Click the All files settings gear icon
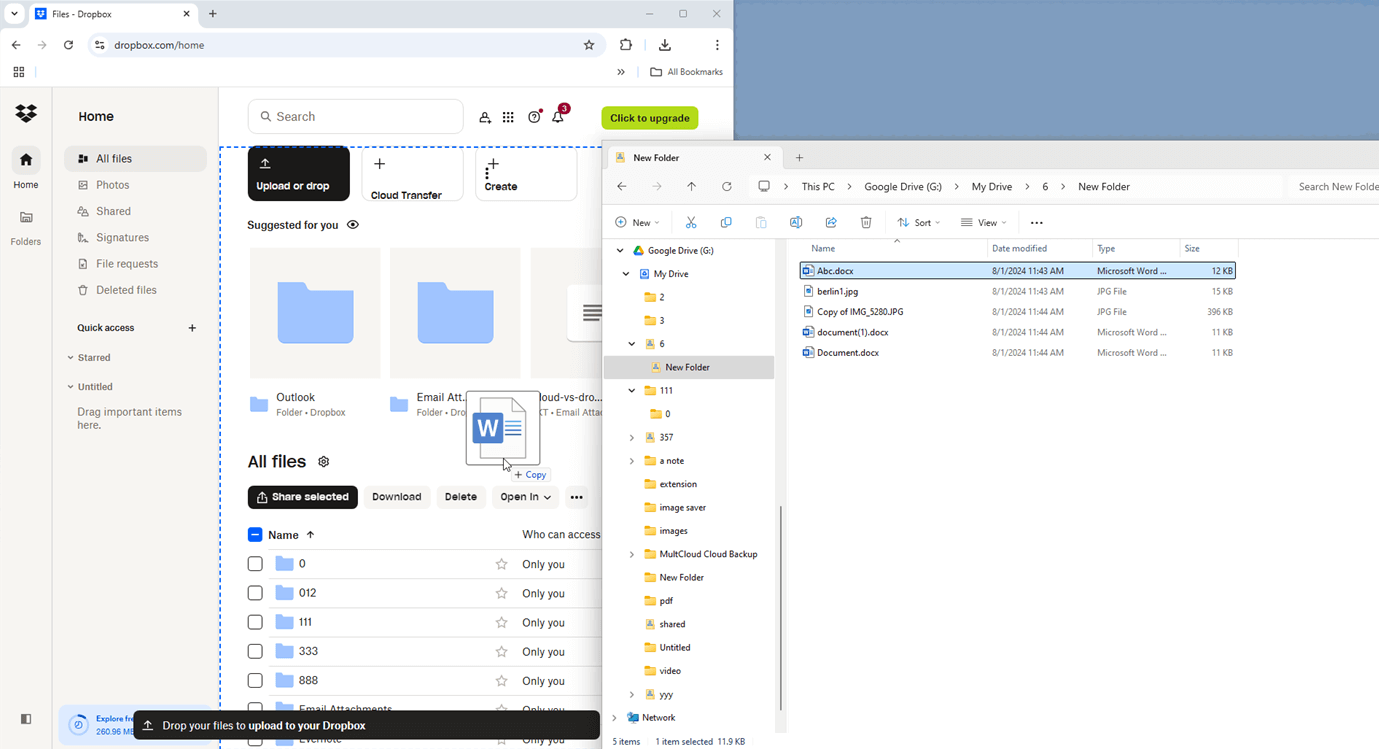Screen dimensions: 1379x749 (x=323, y=462)
